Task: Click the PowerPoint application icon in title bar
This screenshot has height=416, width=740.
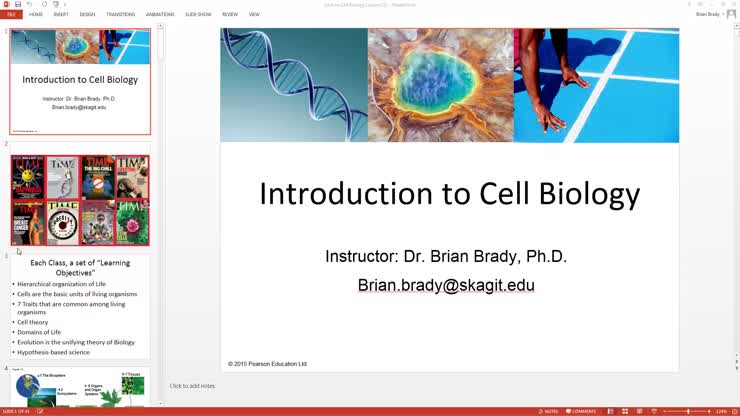Action: coord(6,4)
